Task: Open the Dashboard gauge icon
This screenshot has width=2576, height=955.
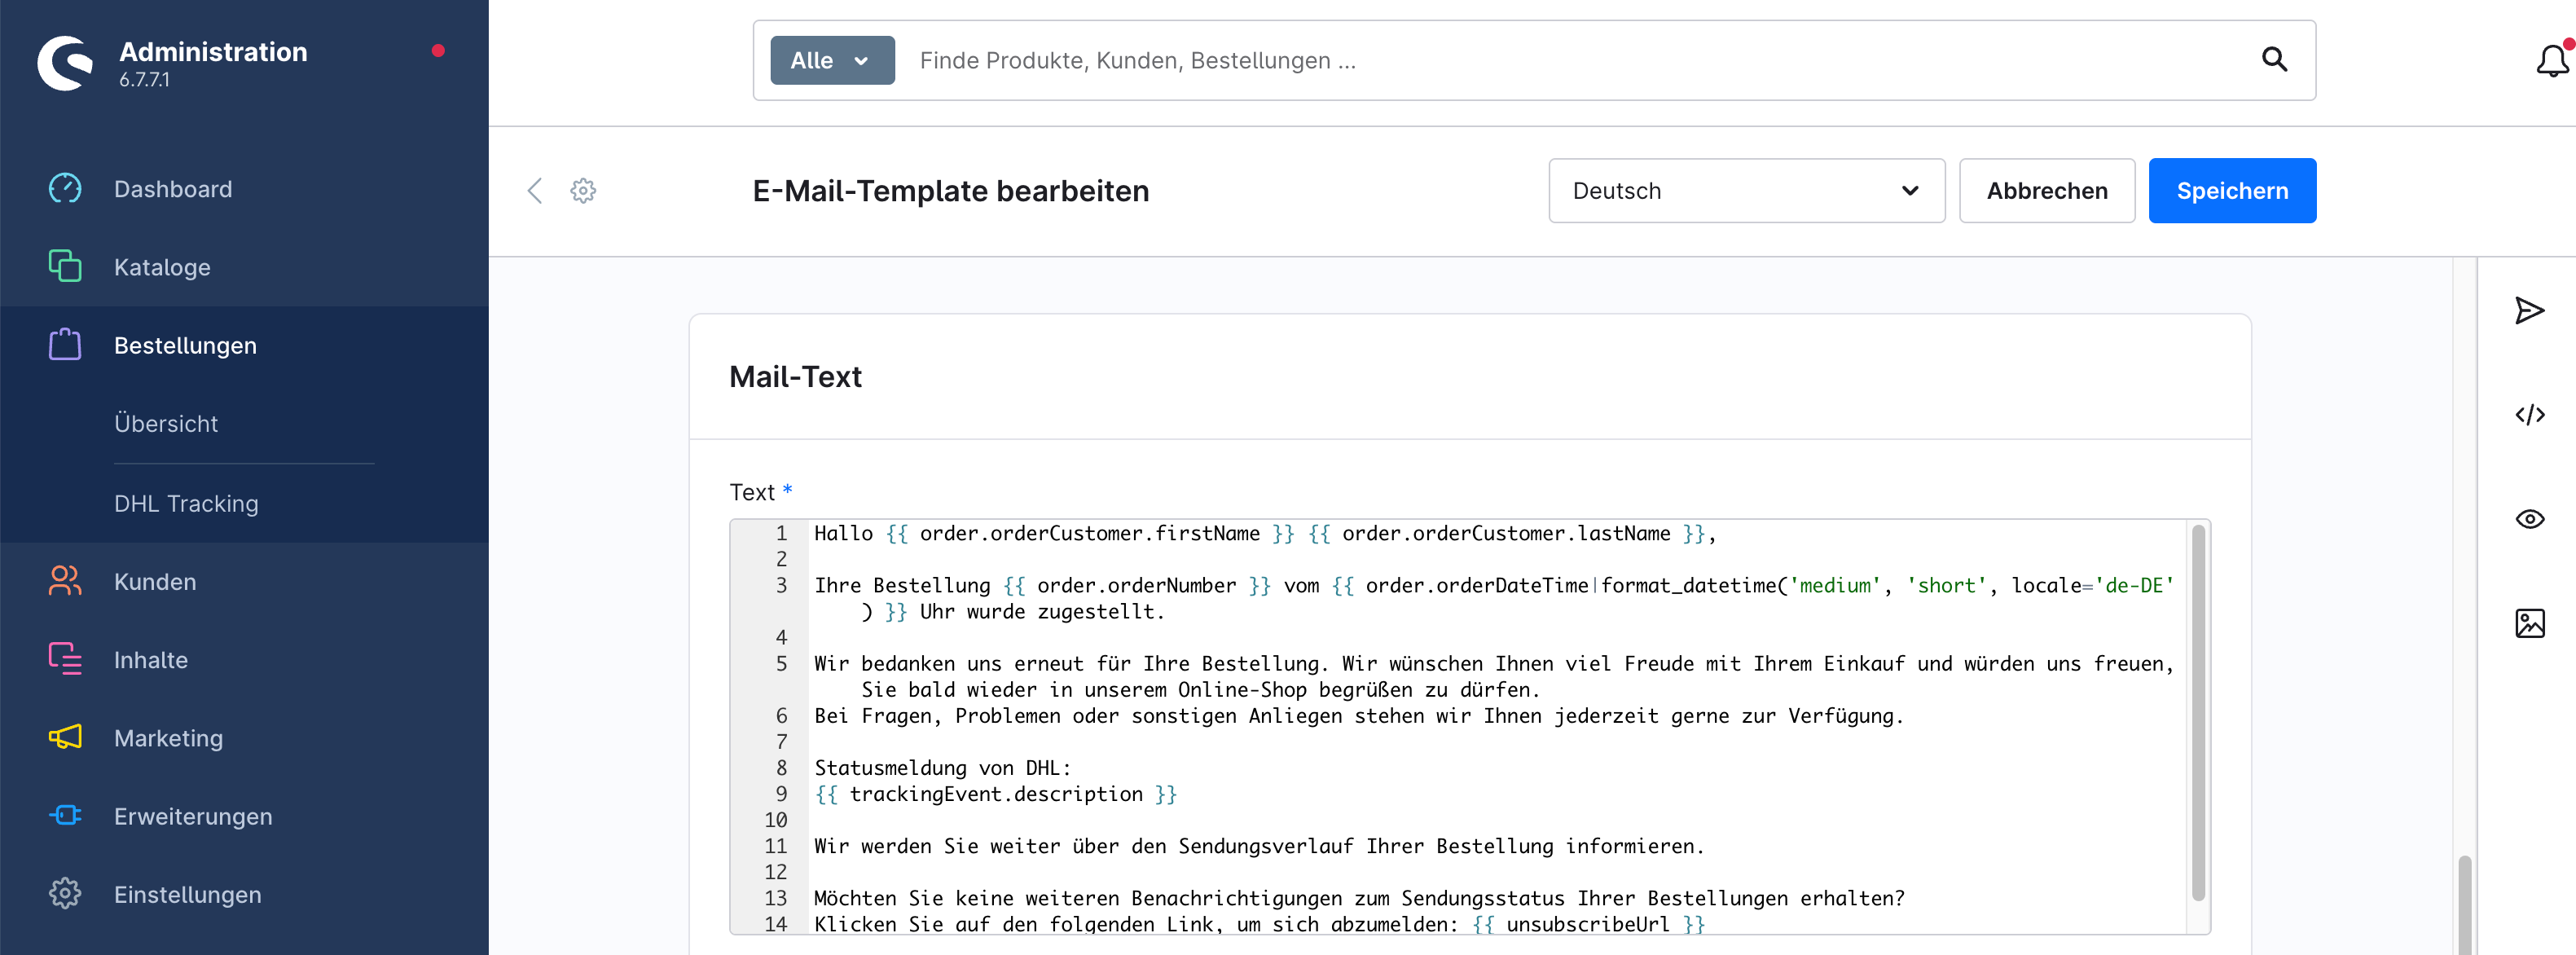Action: coord(65,188)
